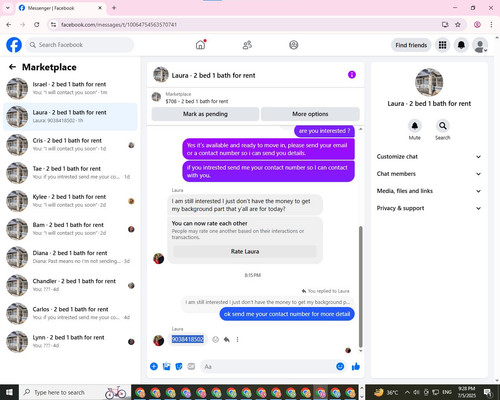Search in conversation magnifier icon
500x400 pixels.
(x=443, y=126)
